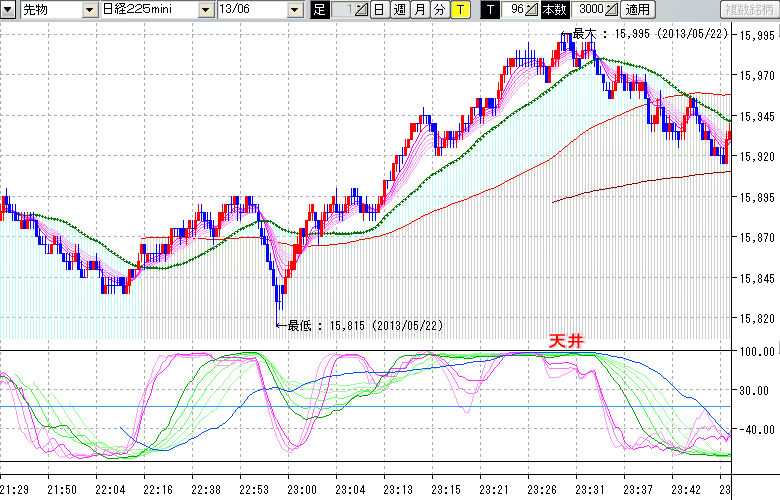Click the red 天井 label on the oscillator
Screen dimensions: 780x500
[x=565, y=341]
